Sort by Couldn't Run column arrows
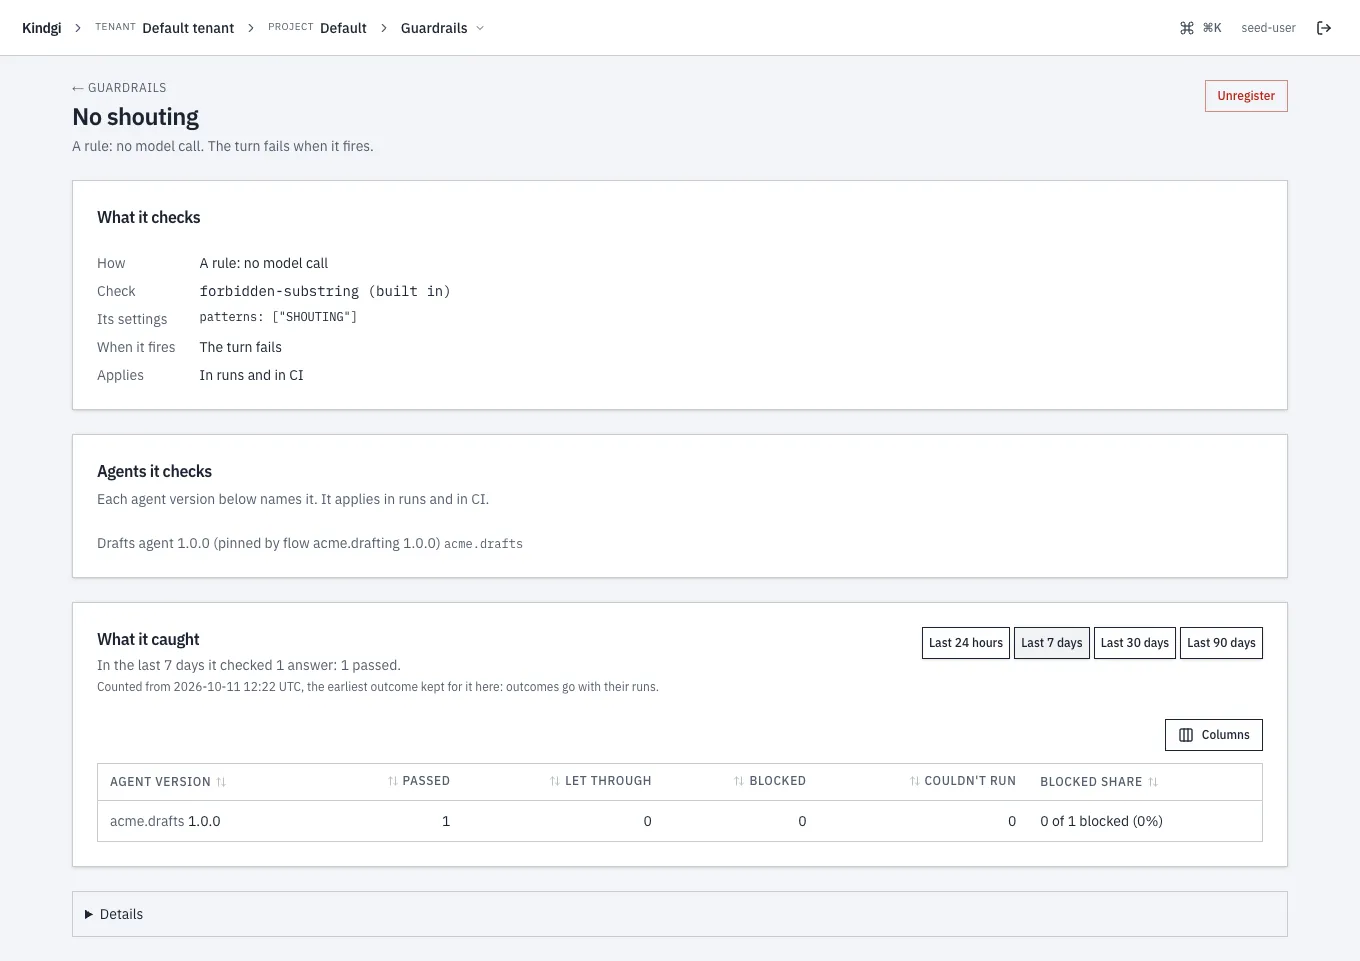This screenshot has height=961, width=1360. (915, 781)
